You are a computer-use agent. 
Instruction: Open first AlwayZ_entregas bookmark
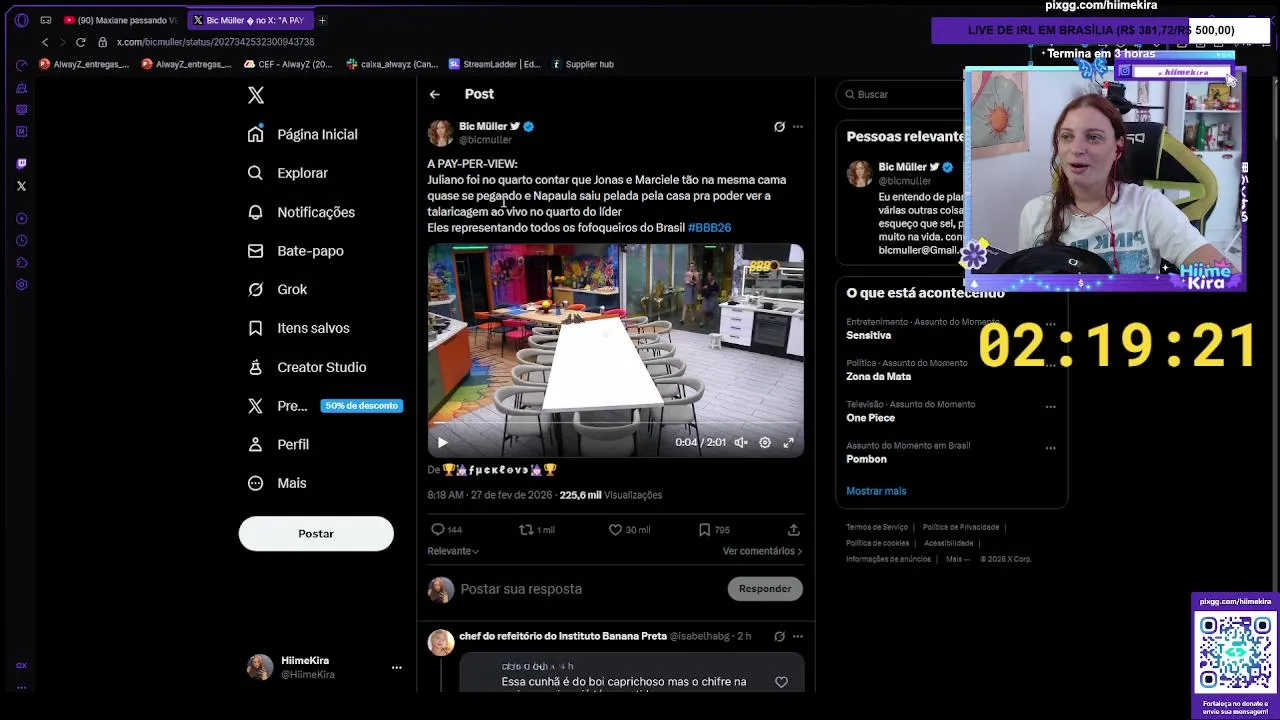tap(85, 64)
